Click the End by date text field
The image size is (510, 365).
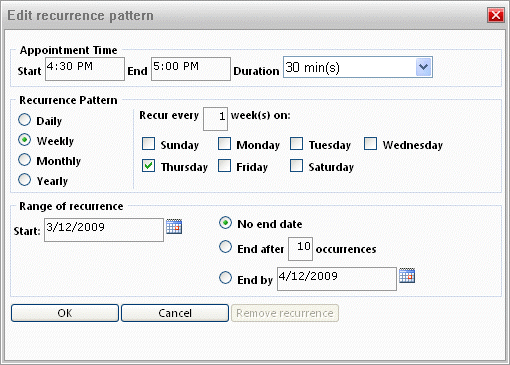coord(337,279)
